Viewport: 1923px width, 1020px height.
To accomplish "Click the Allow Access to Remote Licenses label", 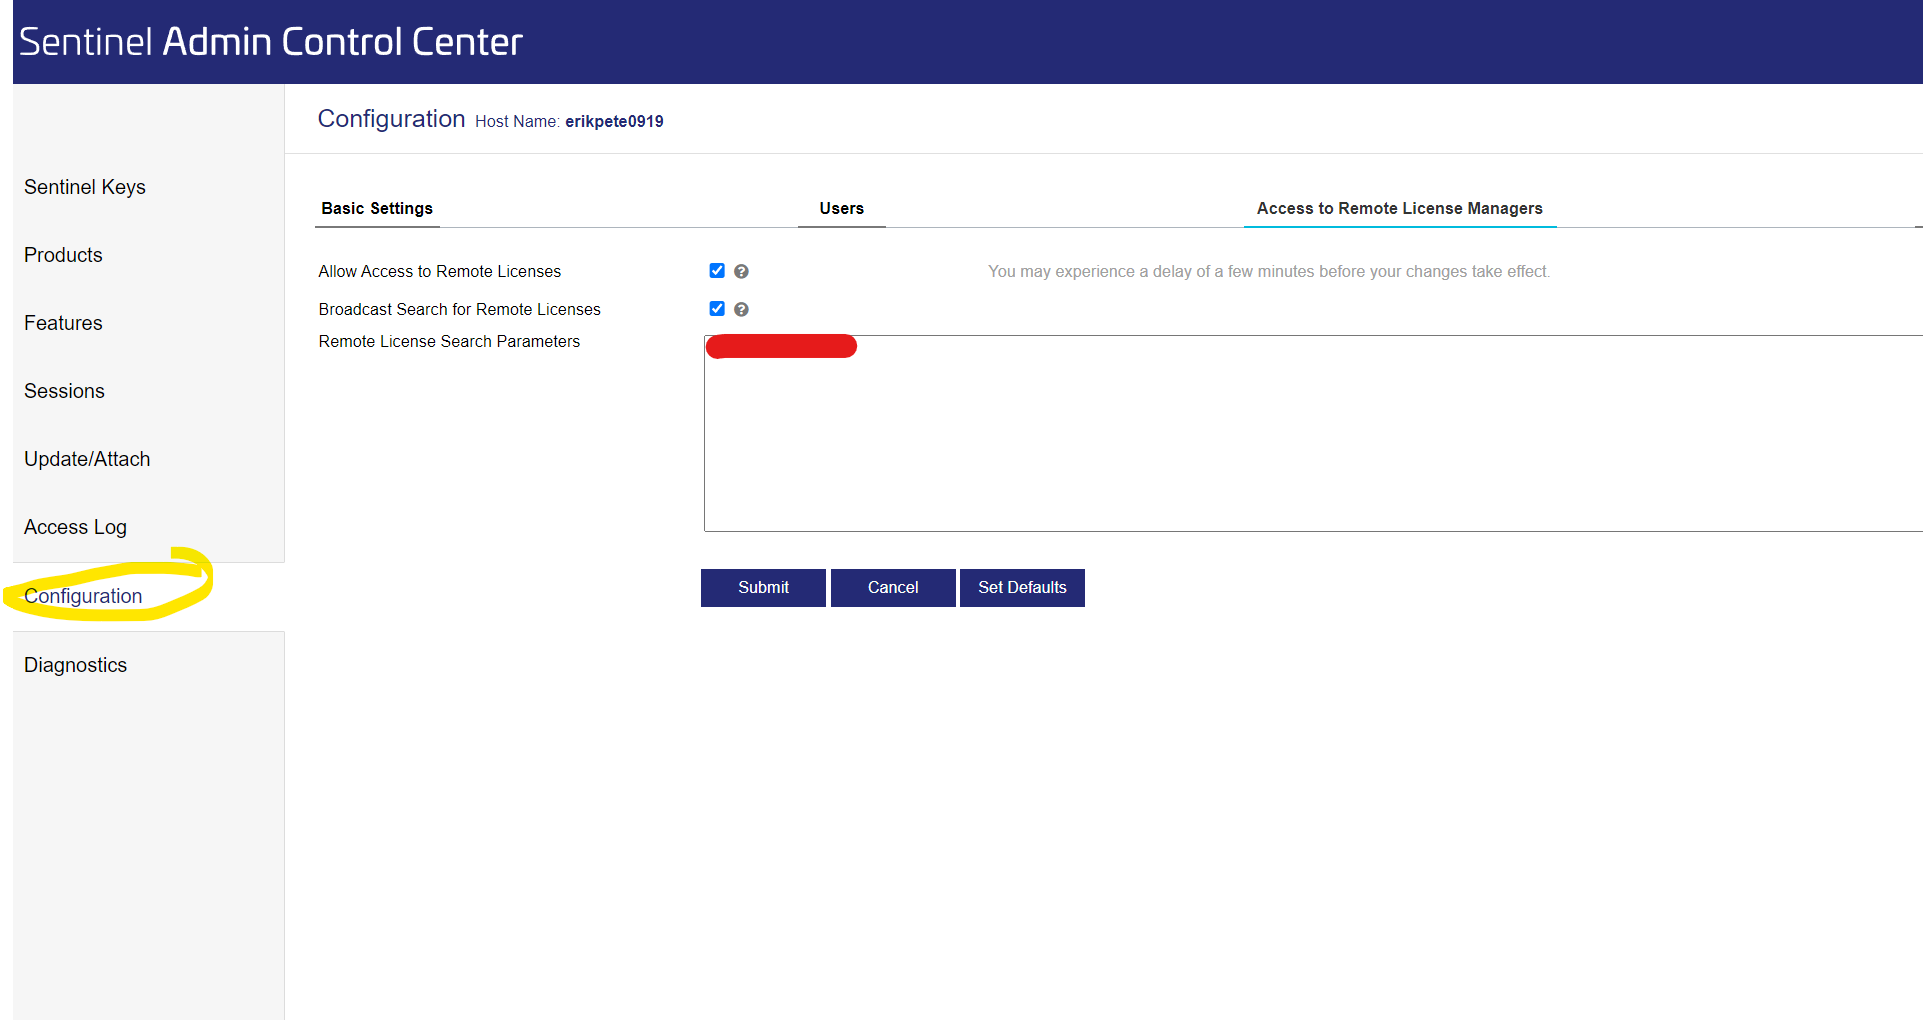I will (x=440, y=271).
